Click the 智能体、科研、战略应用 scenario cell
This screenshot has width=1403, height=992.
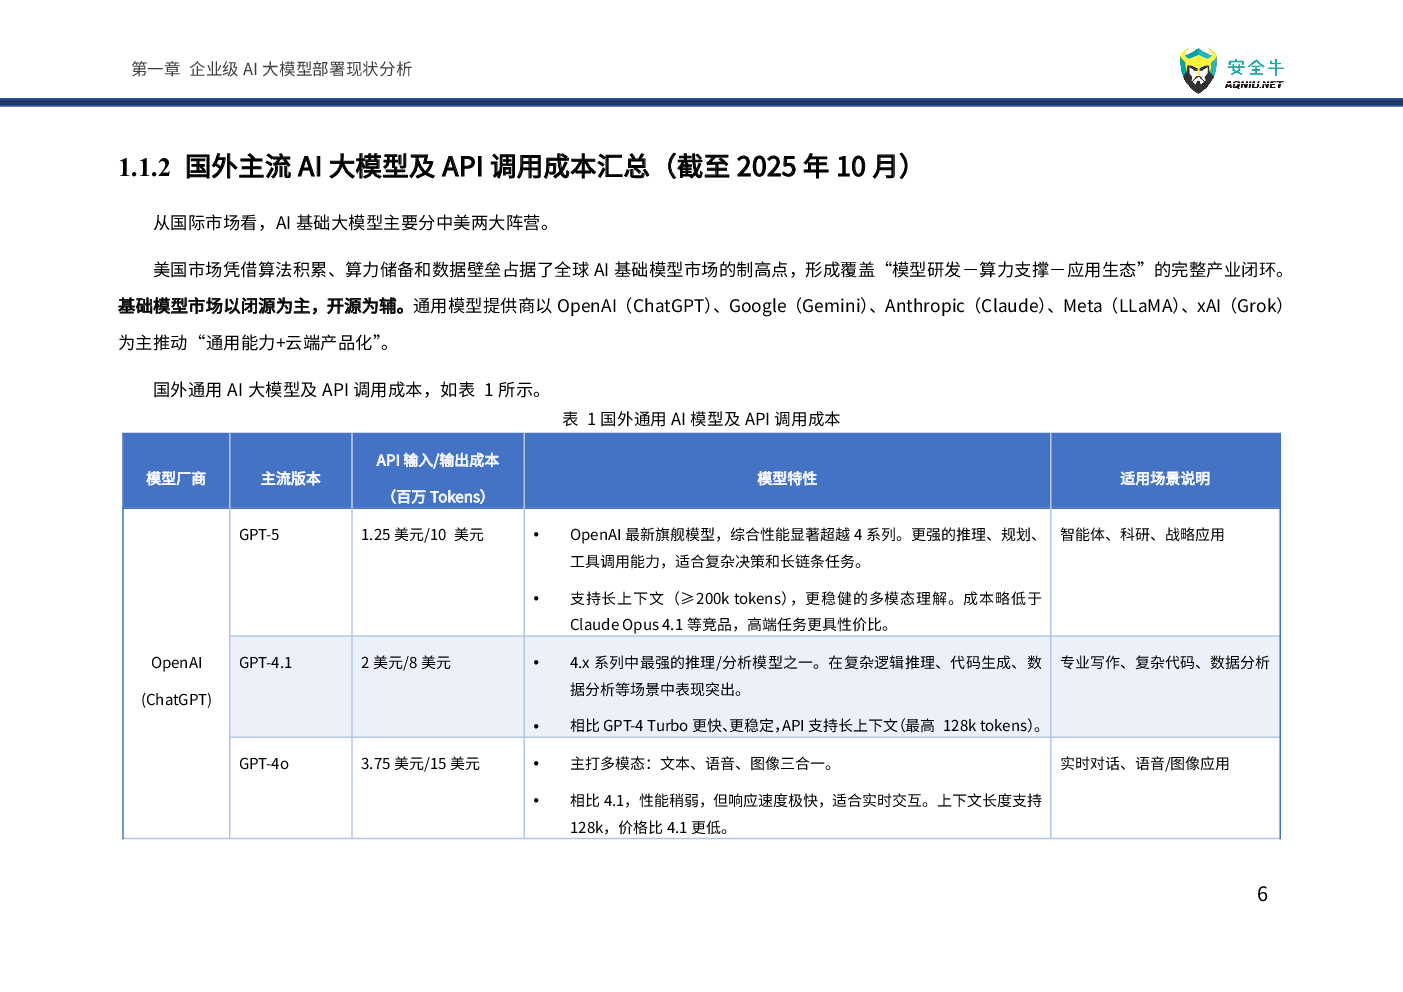click(1142, 535)
